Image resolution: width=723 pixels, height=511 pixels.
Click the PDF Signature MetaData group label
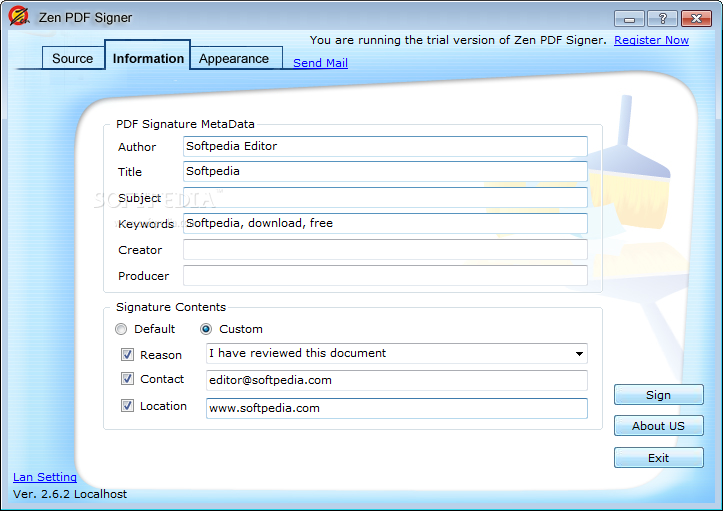185,124
